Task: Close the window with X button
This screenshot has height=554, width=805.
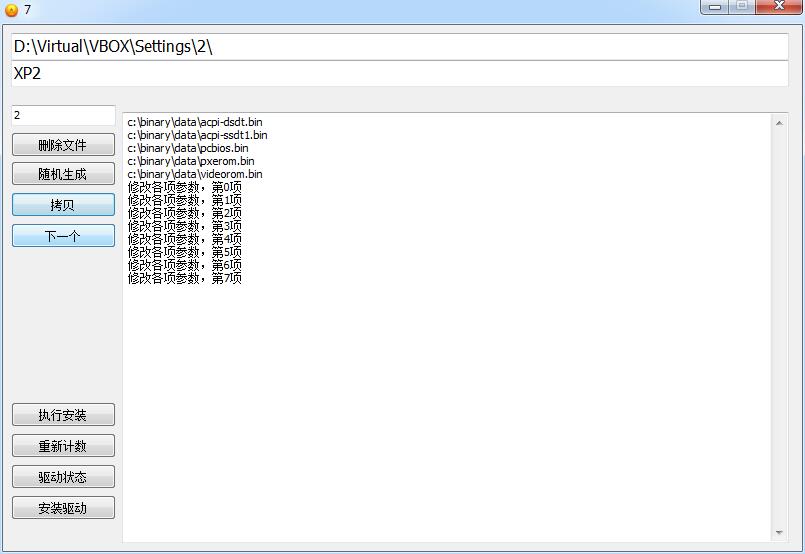Action: (779, 7)
